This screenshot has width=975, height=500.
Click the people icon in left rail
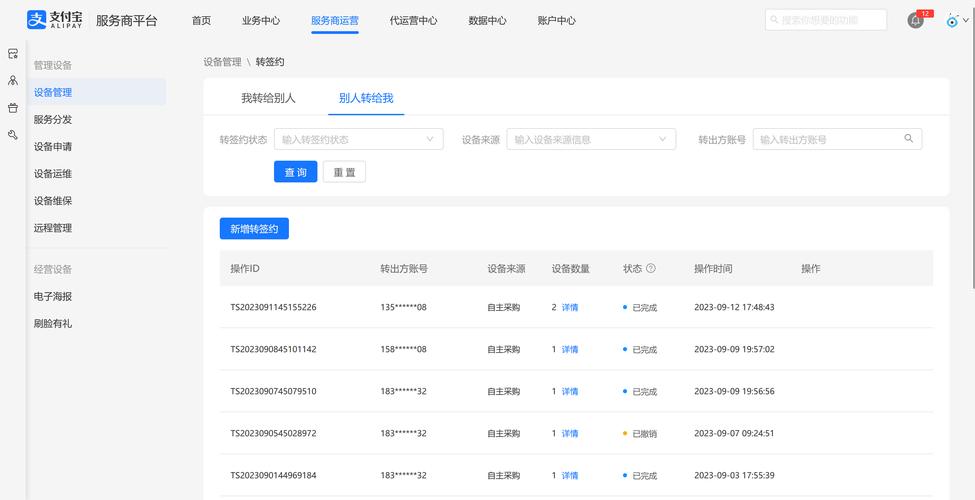click(x=12, y=81)
